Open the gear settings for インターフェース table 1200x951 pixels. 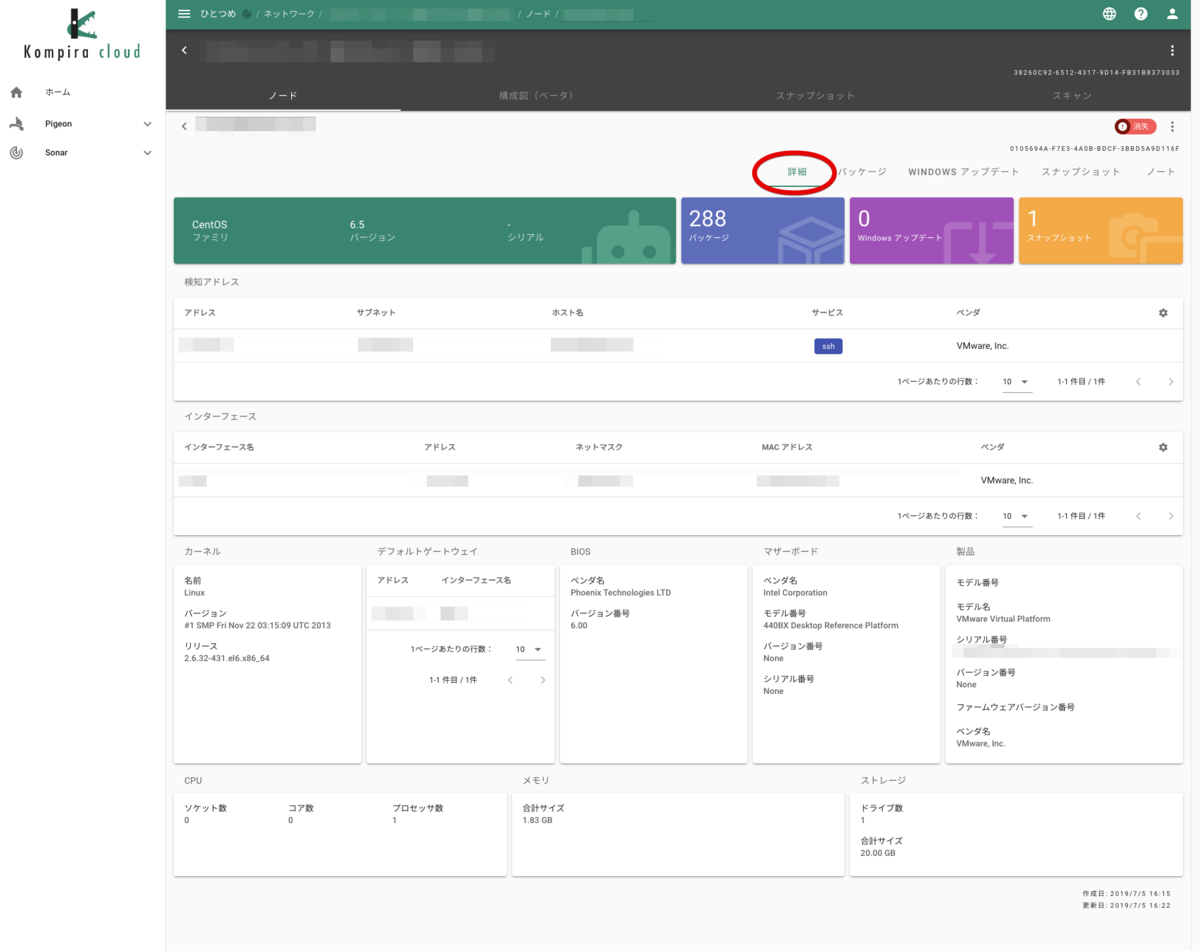[x=1163, y=447]
